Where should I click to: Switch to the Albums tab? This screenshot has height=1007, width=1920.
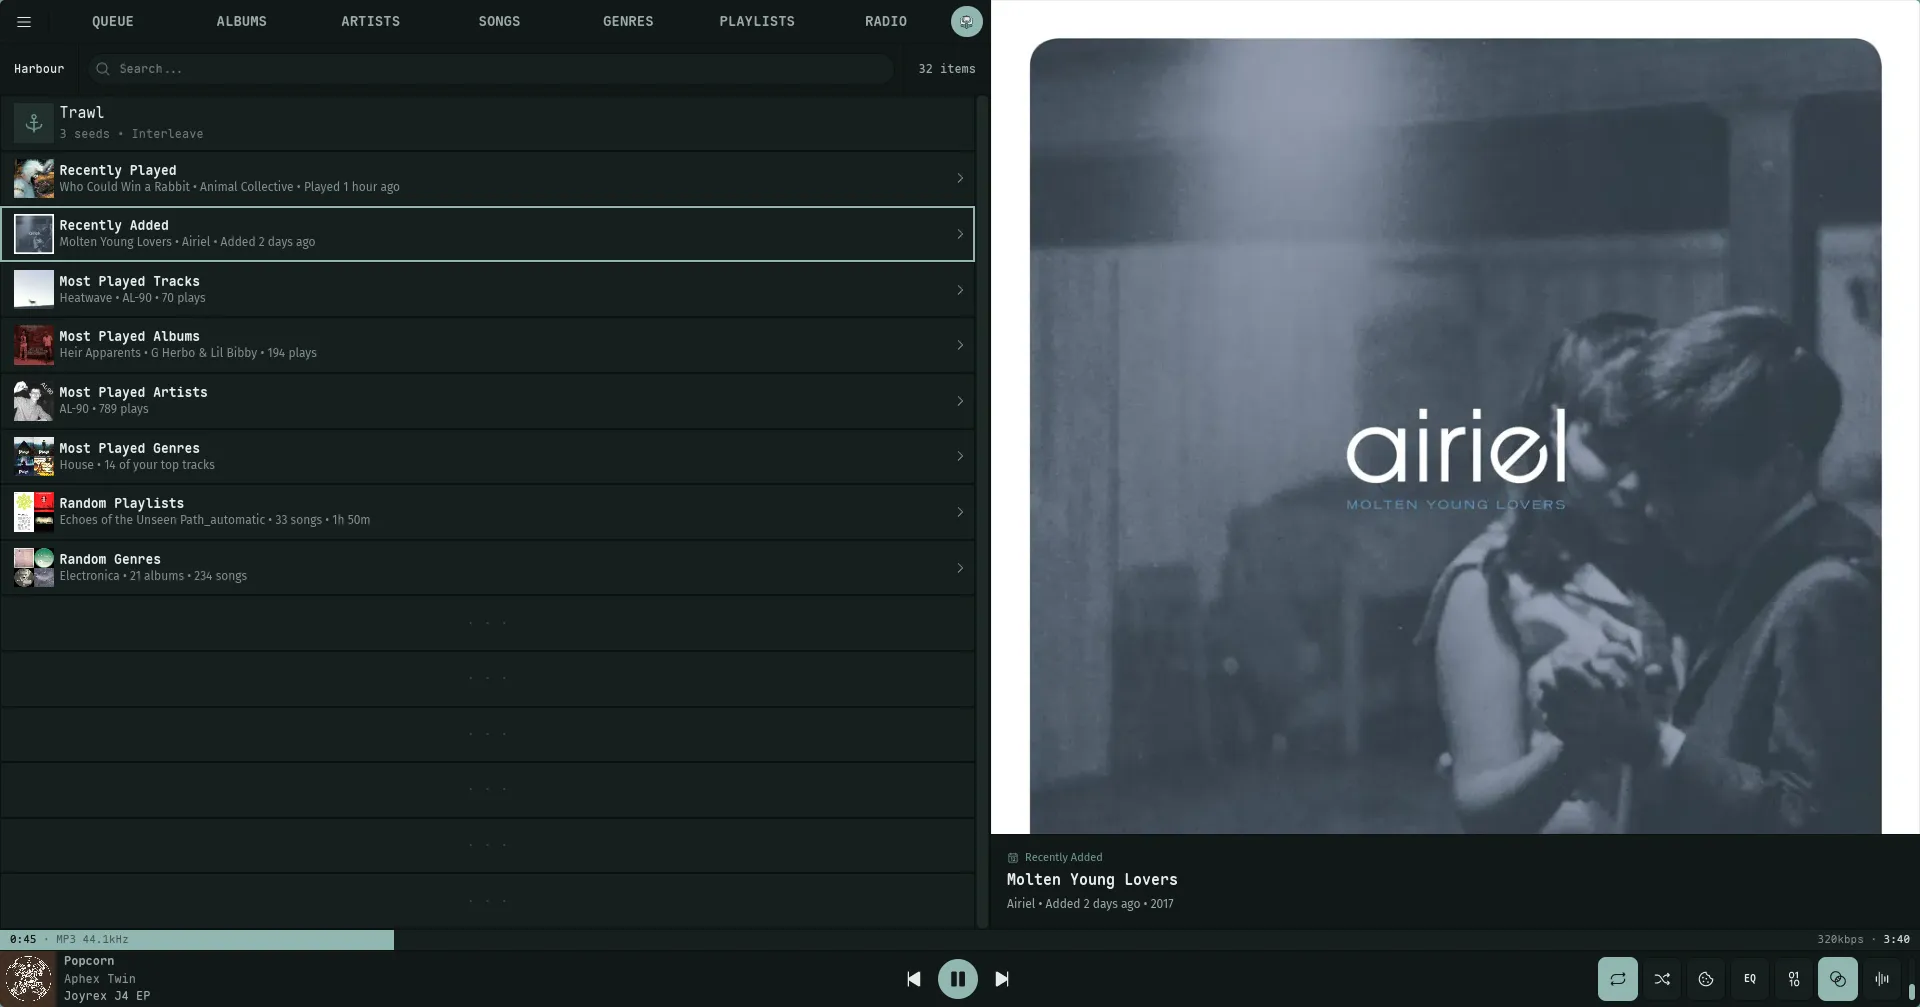242,21
